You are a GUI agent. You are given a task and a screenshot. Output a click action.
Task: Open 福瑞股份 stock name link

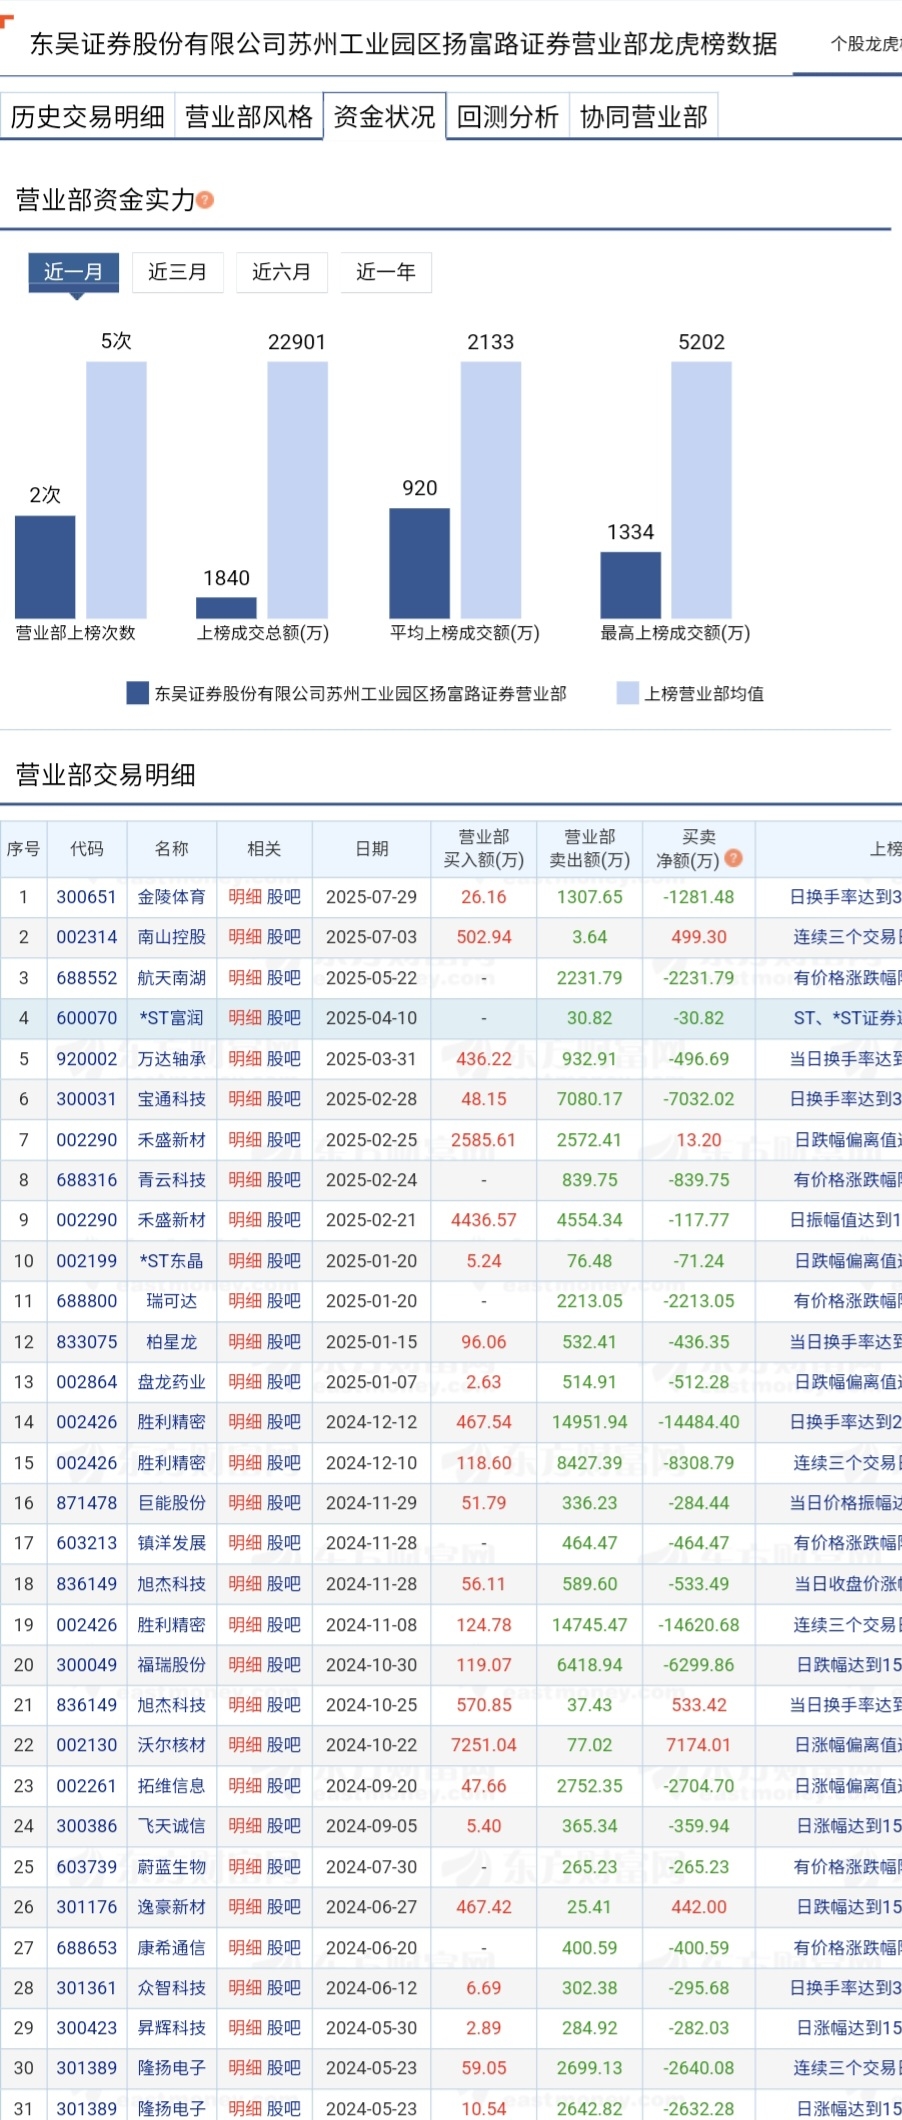point(172,1665)
